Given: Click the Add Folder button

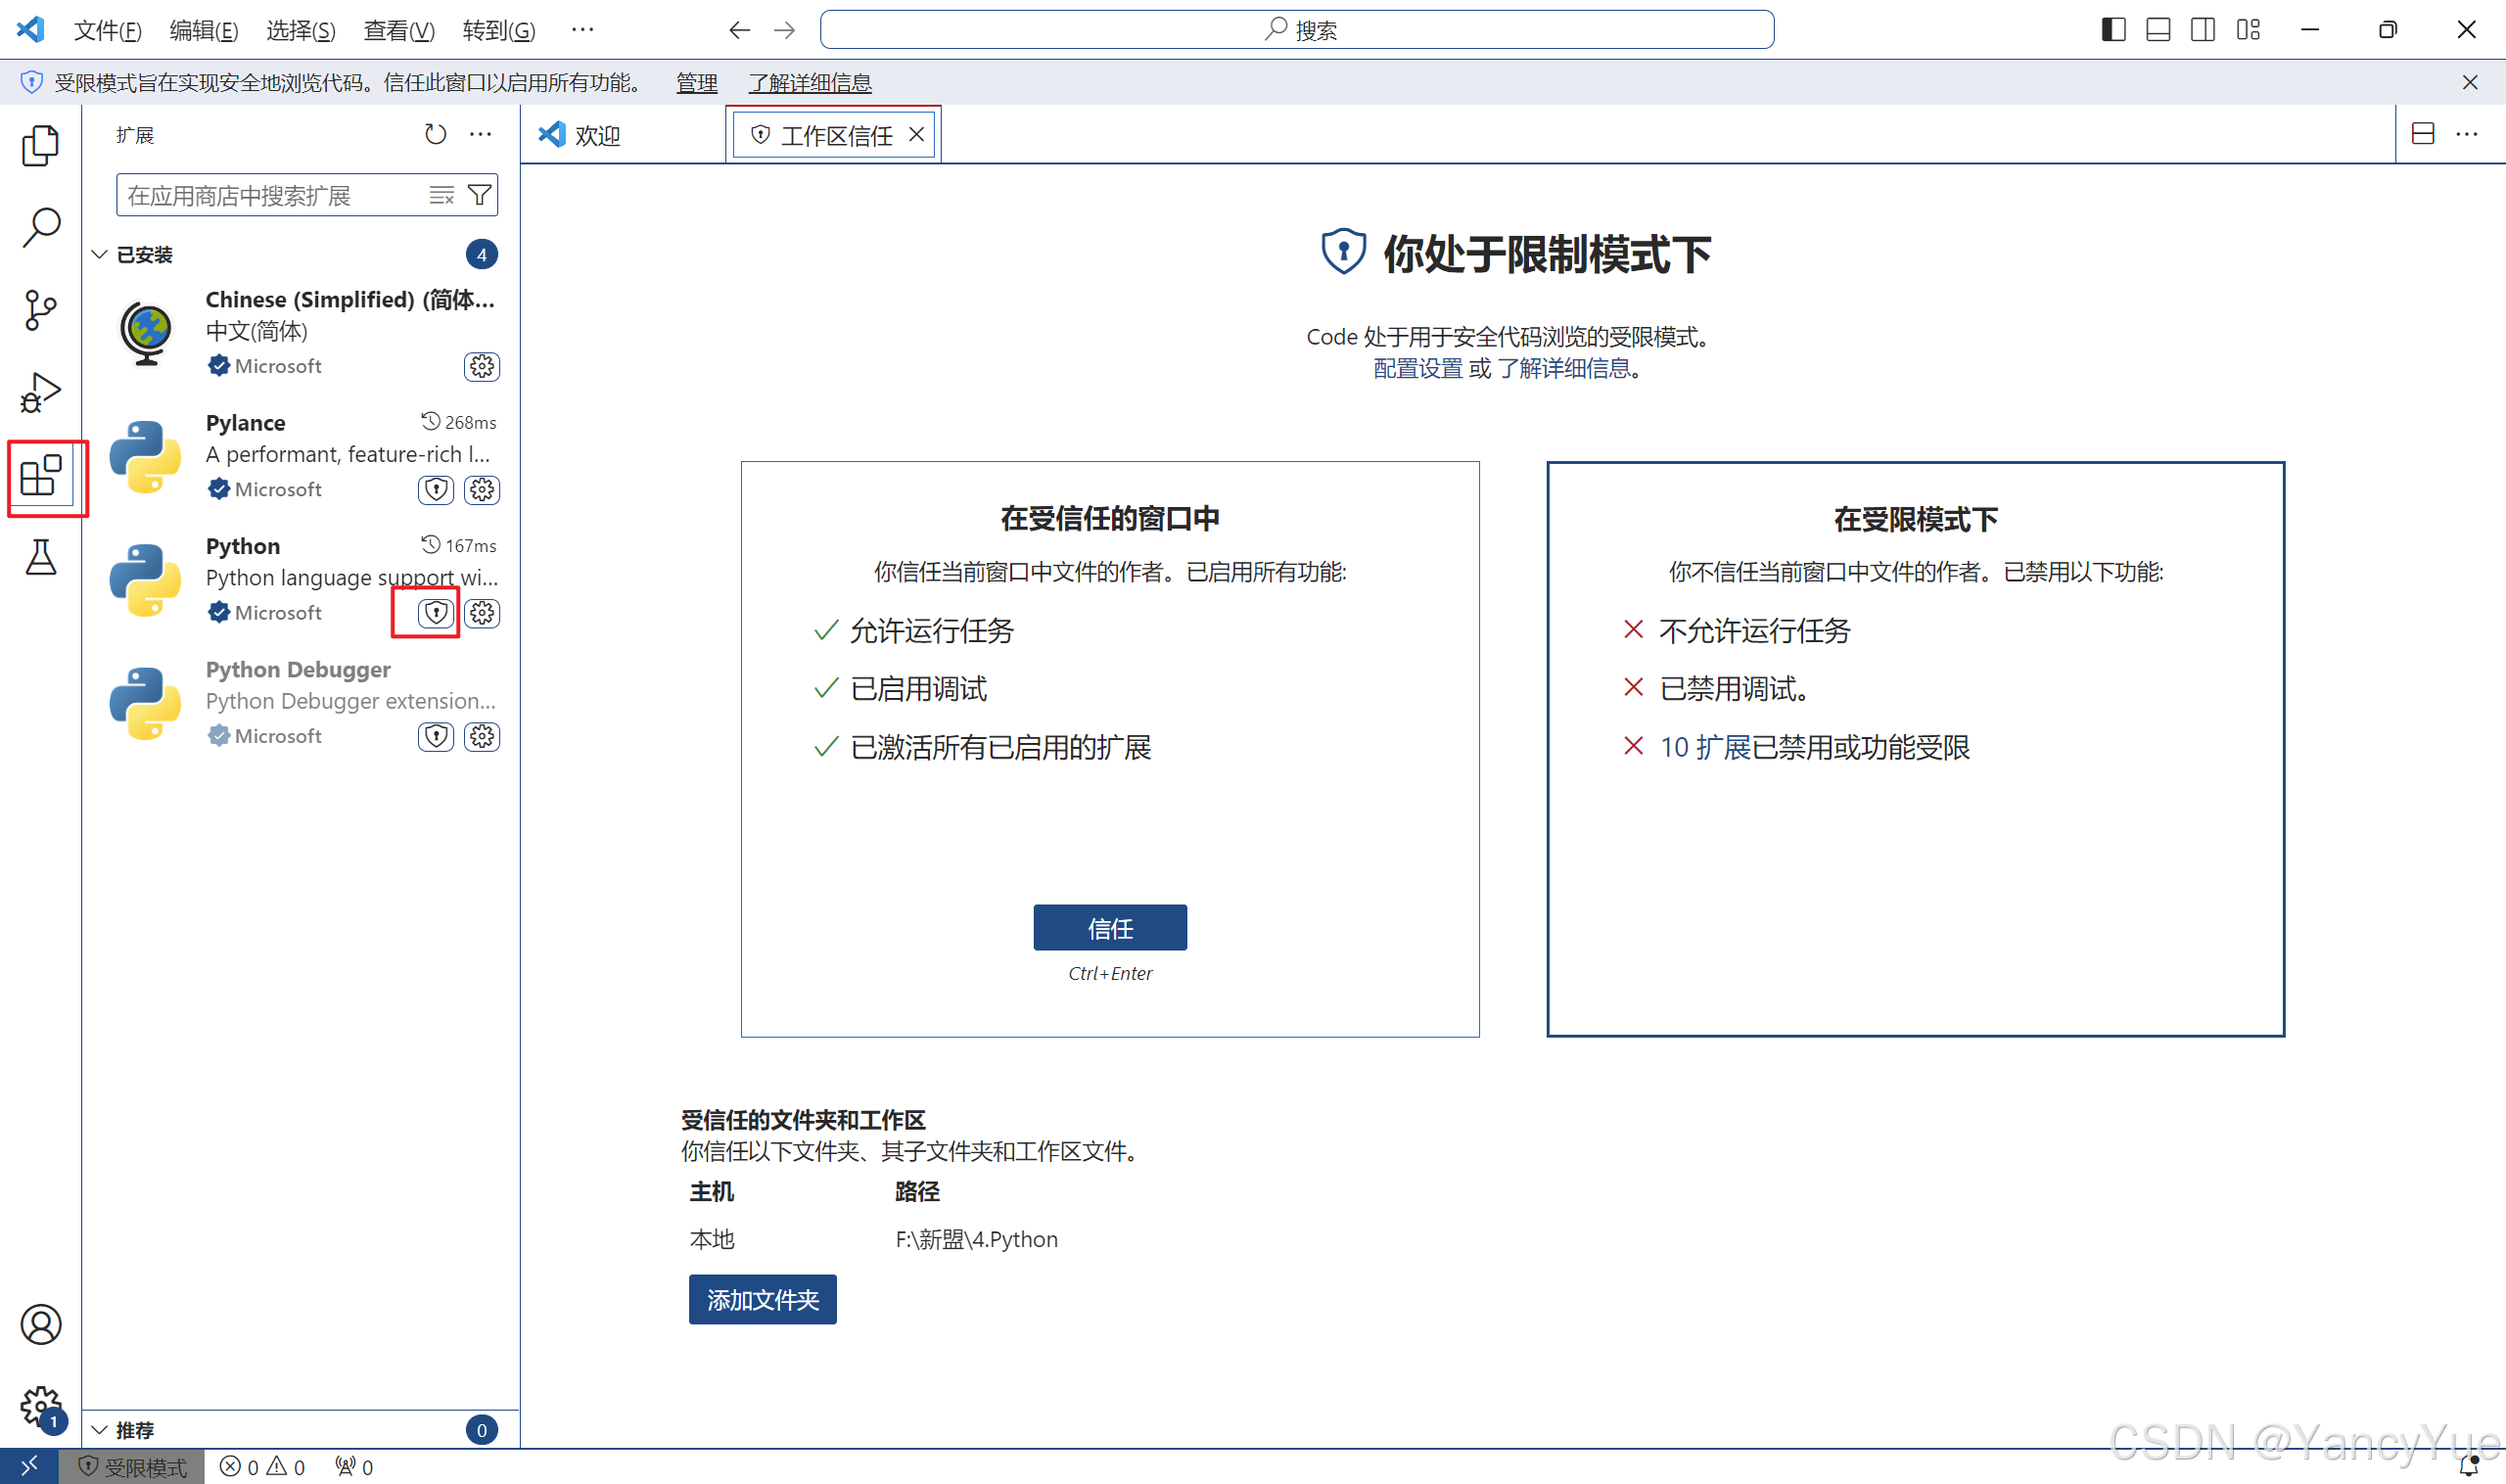Looking at the screenshot, I should 762,1299.
